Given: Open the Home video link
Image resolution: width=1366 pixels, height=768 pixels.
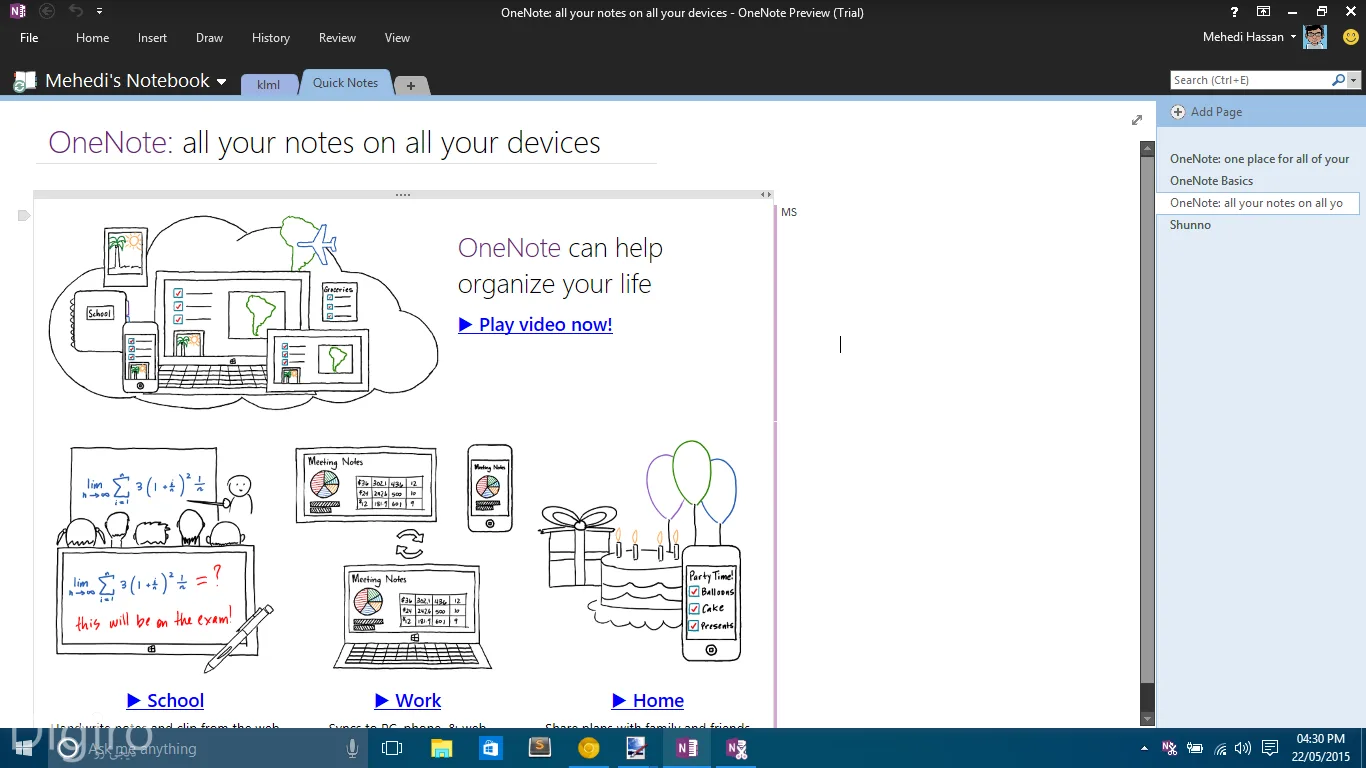Looking at the screenshot, I should 648,701.
